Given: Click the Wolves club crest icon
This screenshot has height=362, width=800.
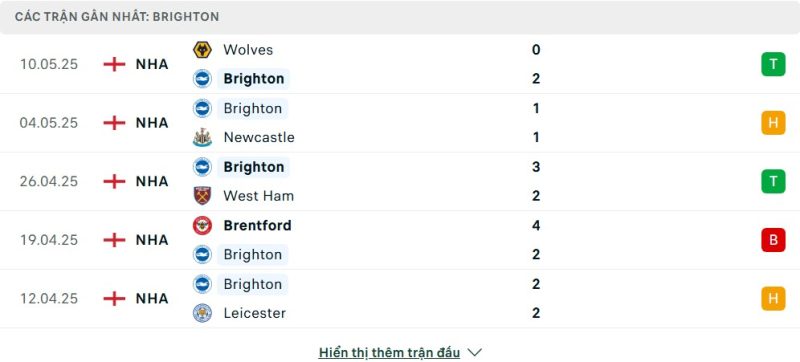Looking at the screenshot, I should [x=203, y=50].
